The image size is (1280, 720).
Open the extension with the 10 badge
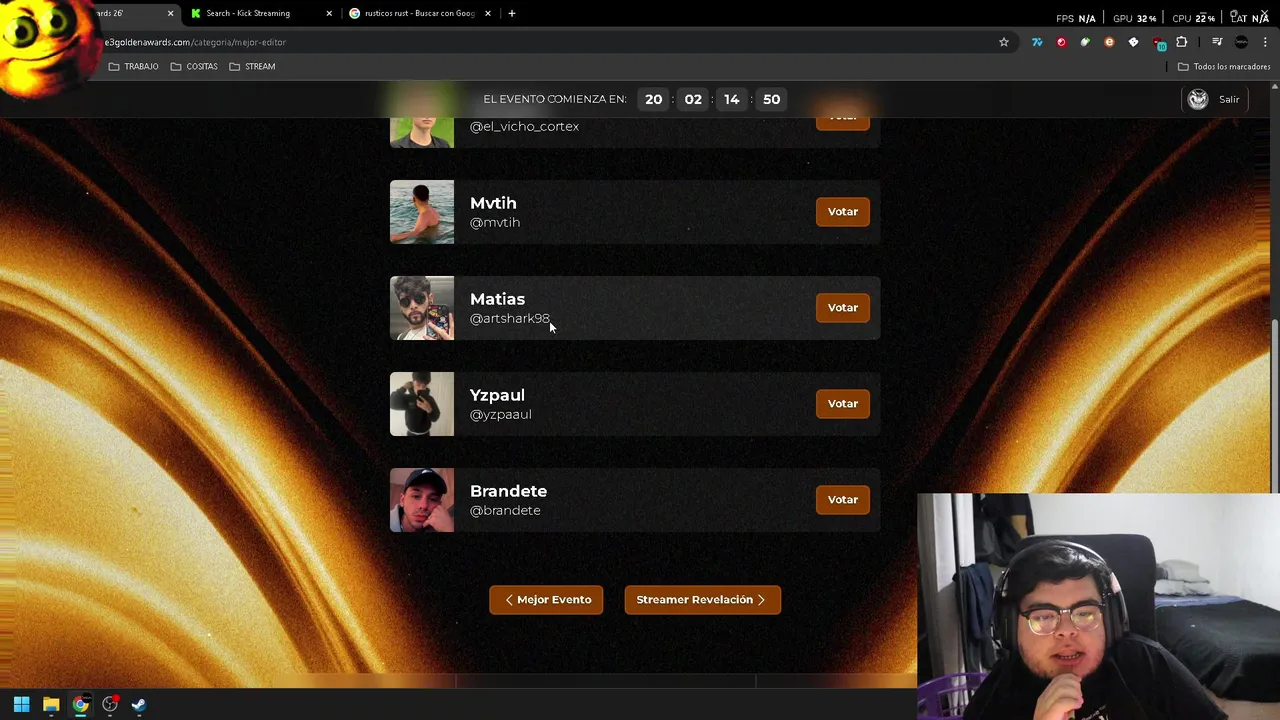pos(1158,43)
